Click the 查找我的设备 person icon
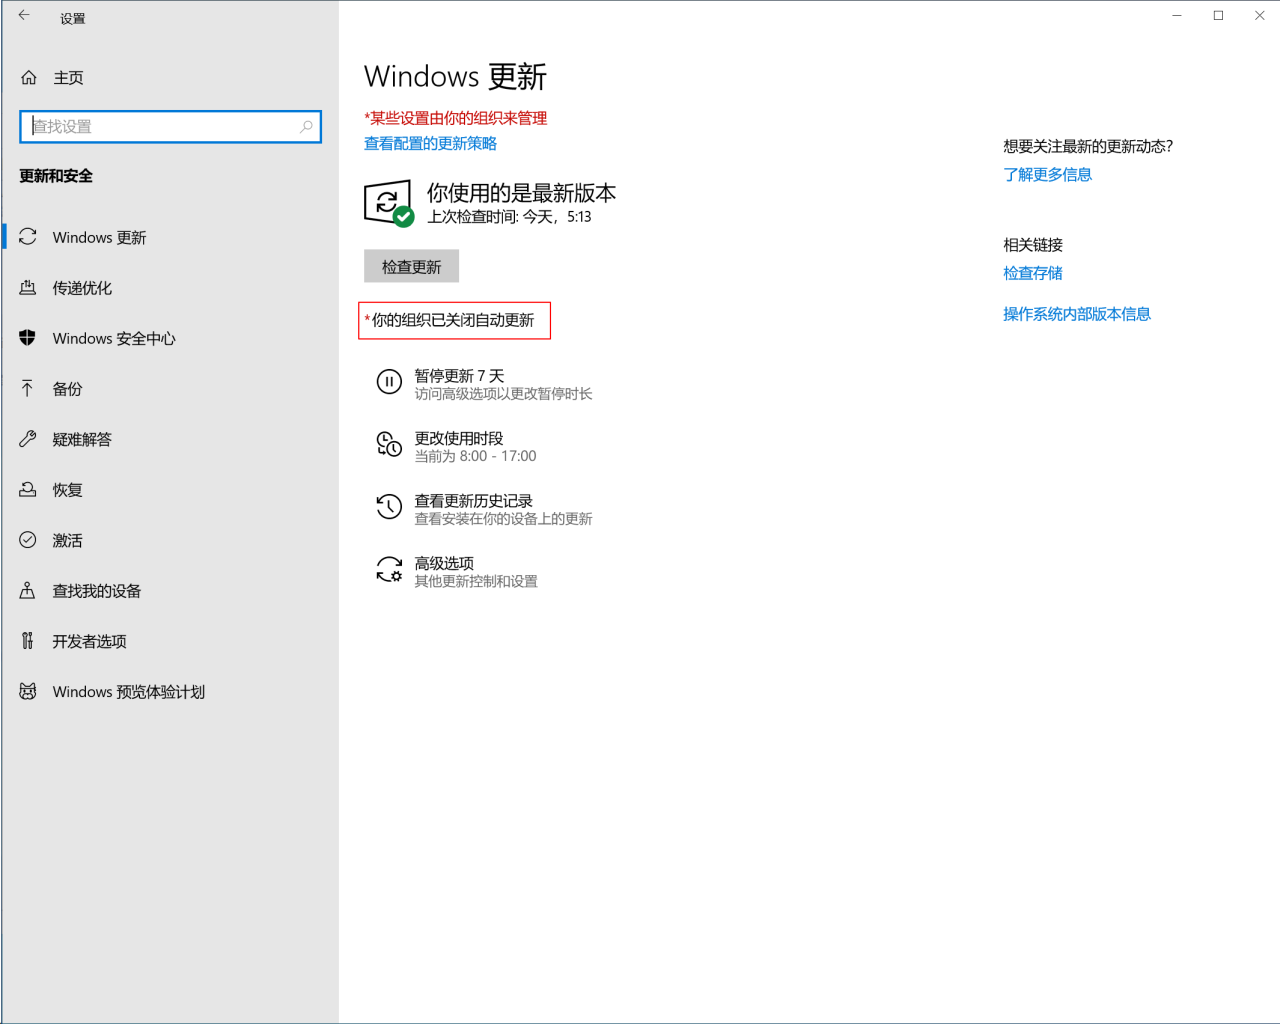The width and height of the screenshot is (1280, 1024). (28, 590)
